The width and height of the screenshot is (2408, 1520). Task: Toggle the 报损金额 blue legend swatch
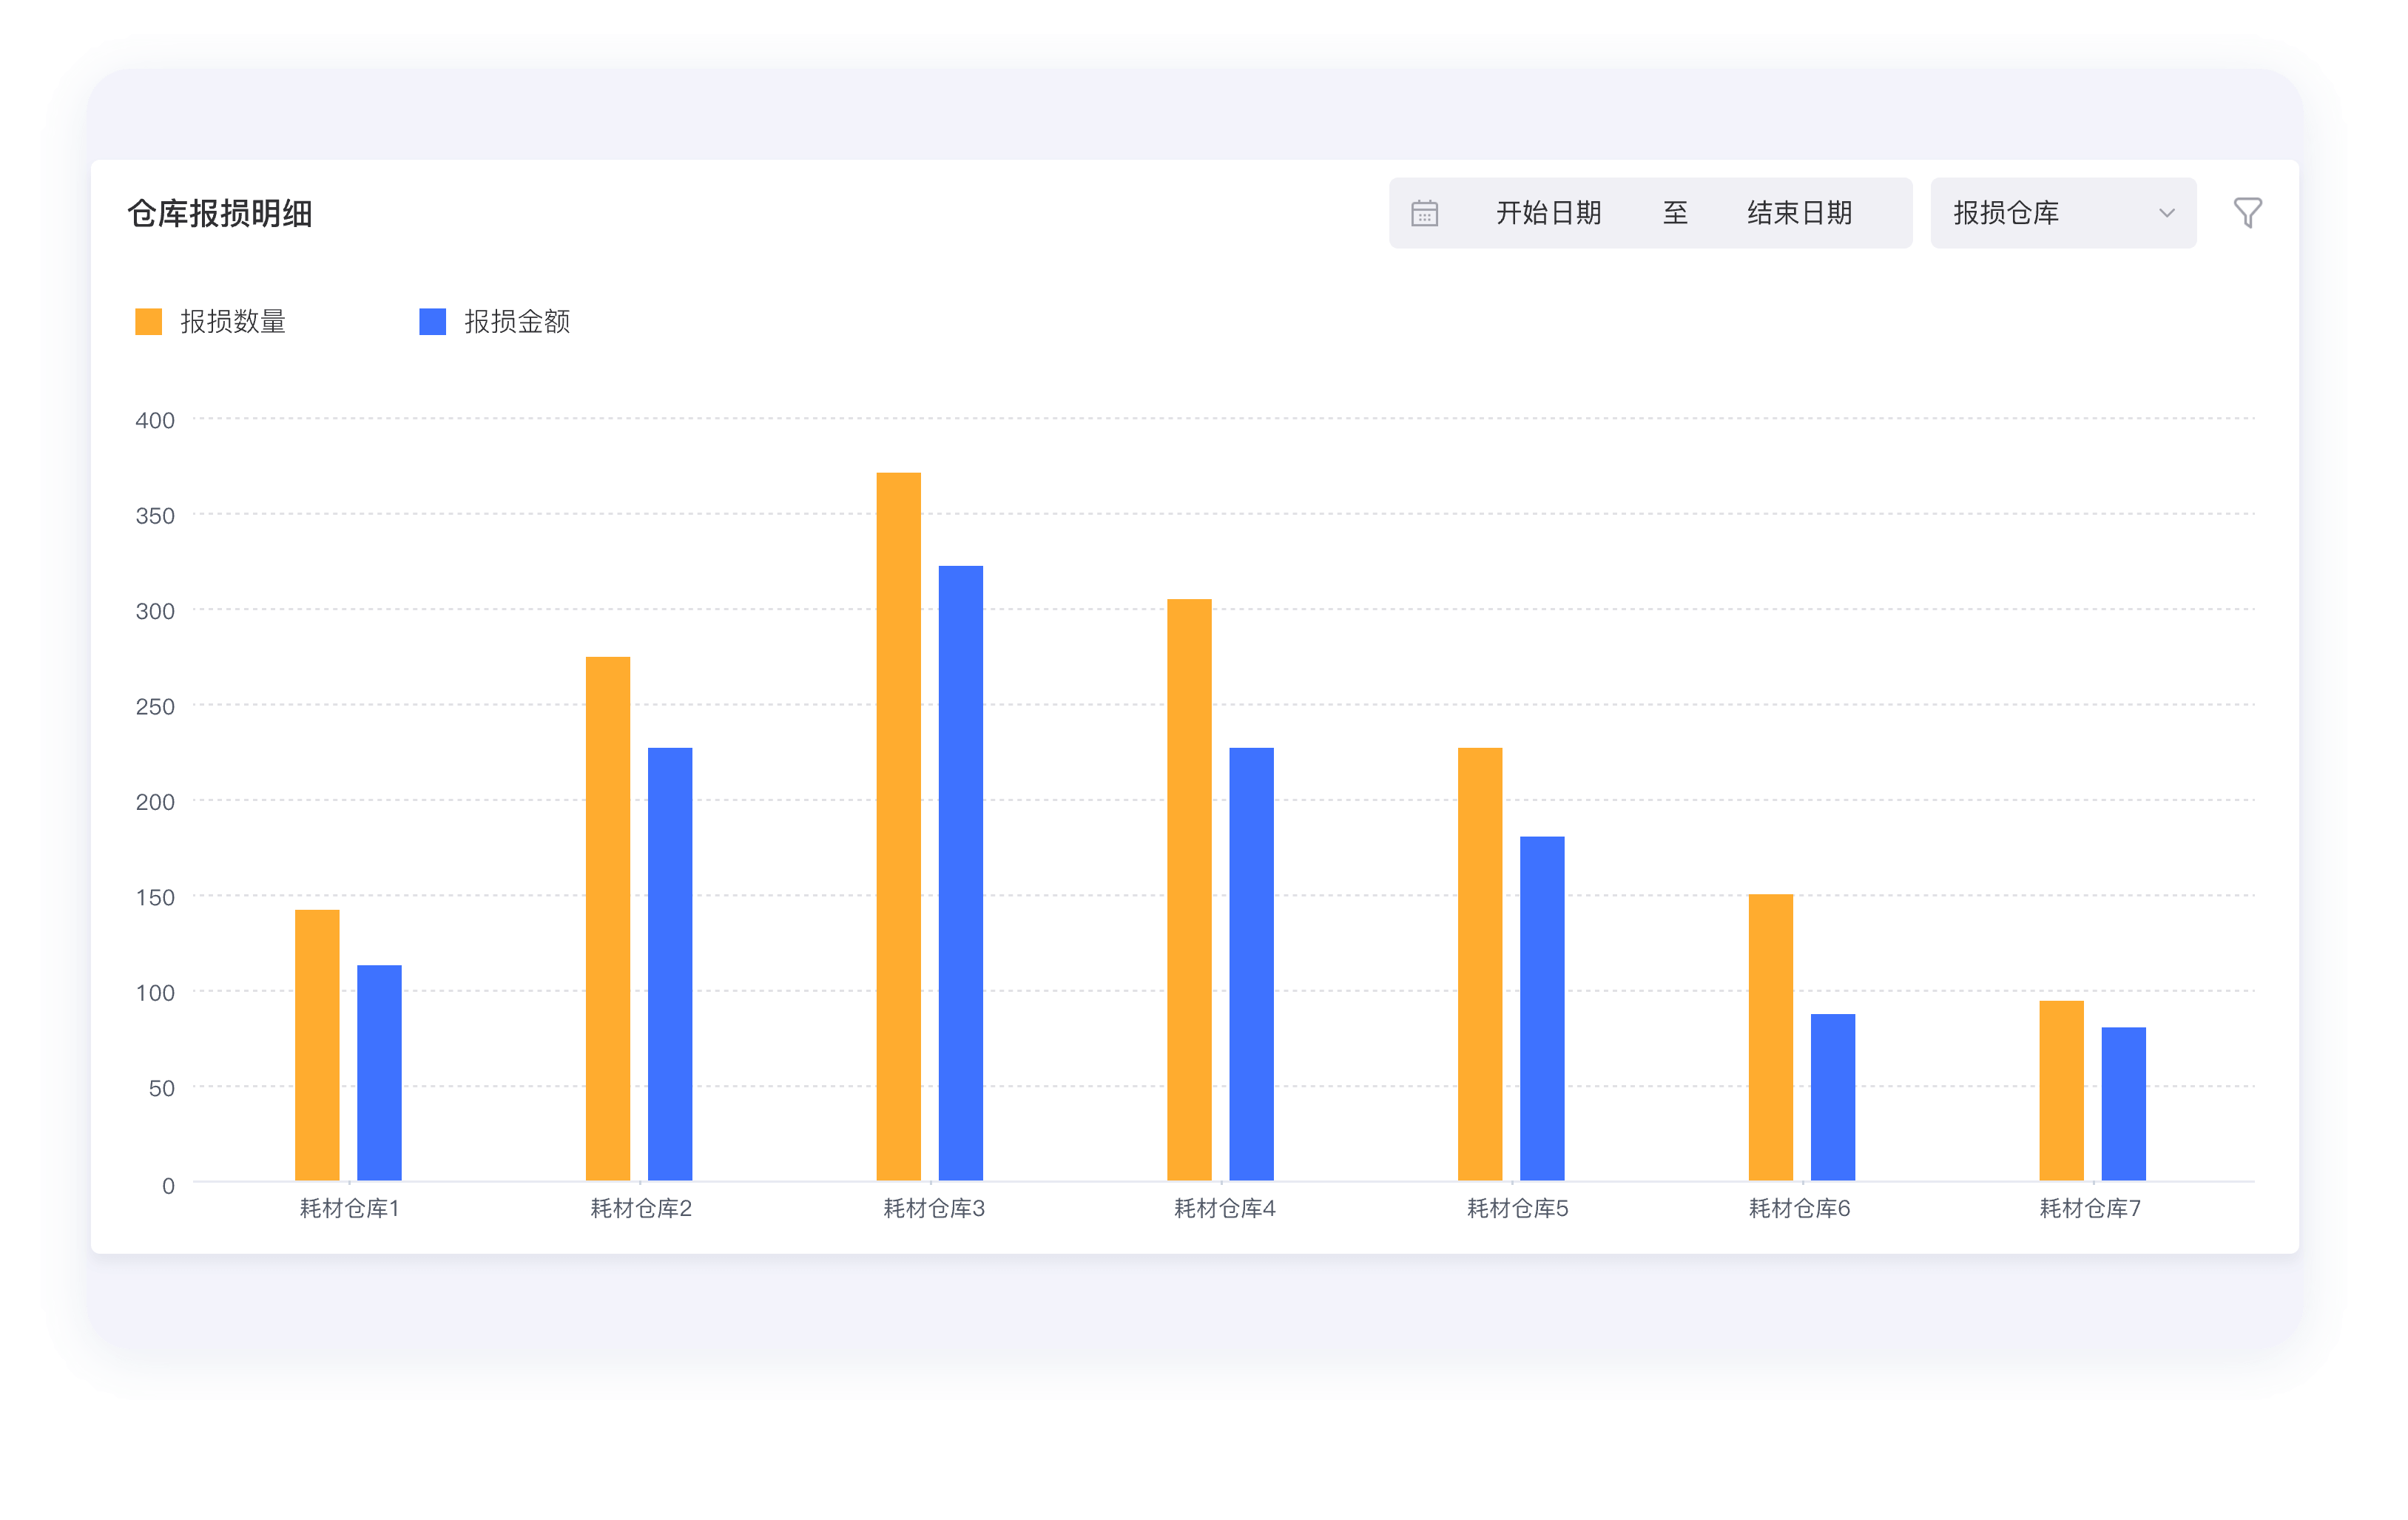click(x=432, y=322)
